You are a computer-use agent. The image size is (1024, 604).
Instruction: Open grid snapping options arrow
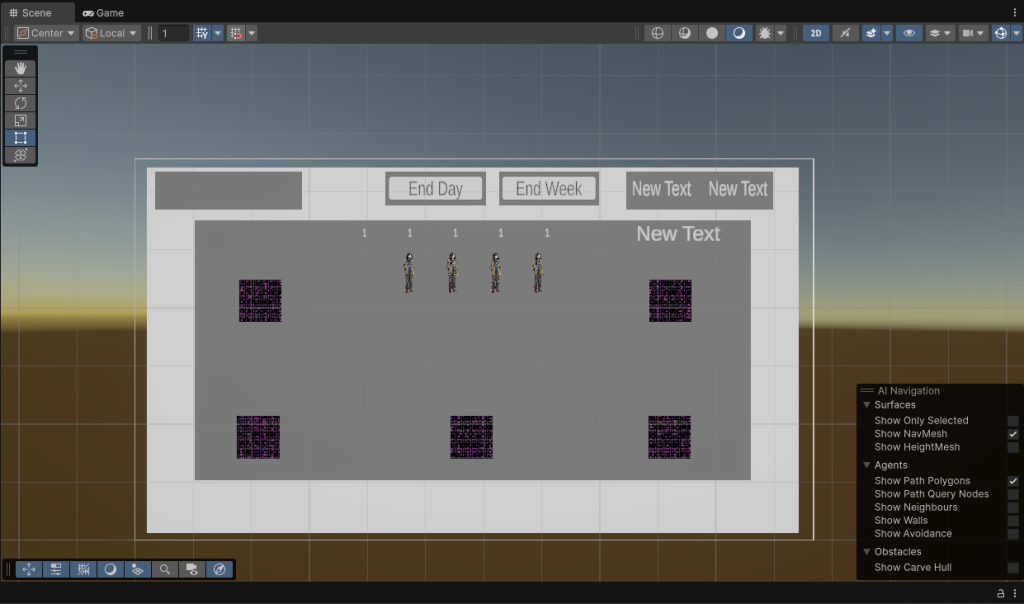pos(251,33)
